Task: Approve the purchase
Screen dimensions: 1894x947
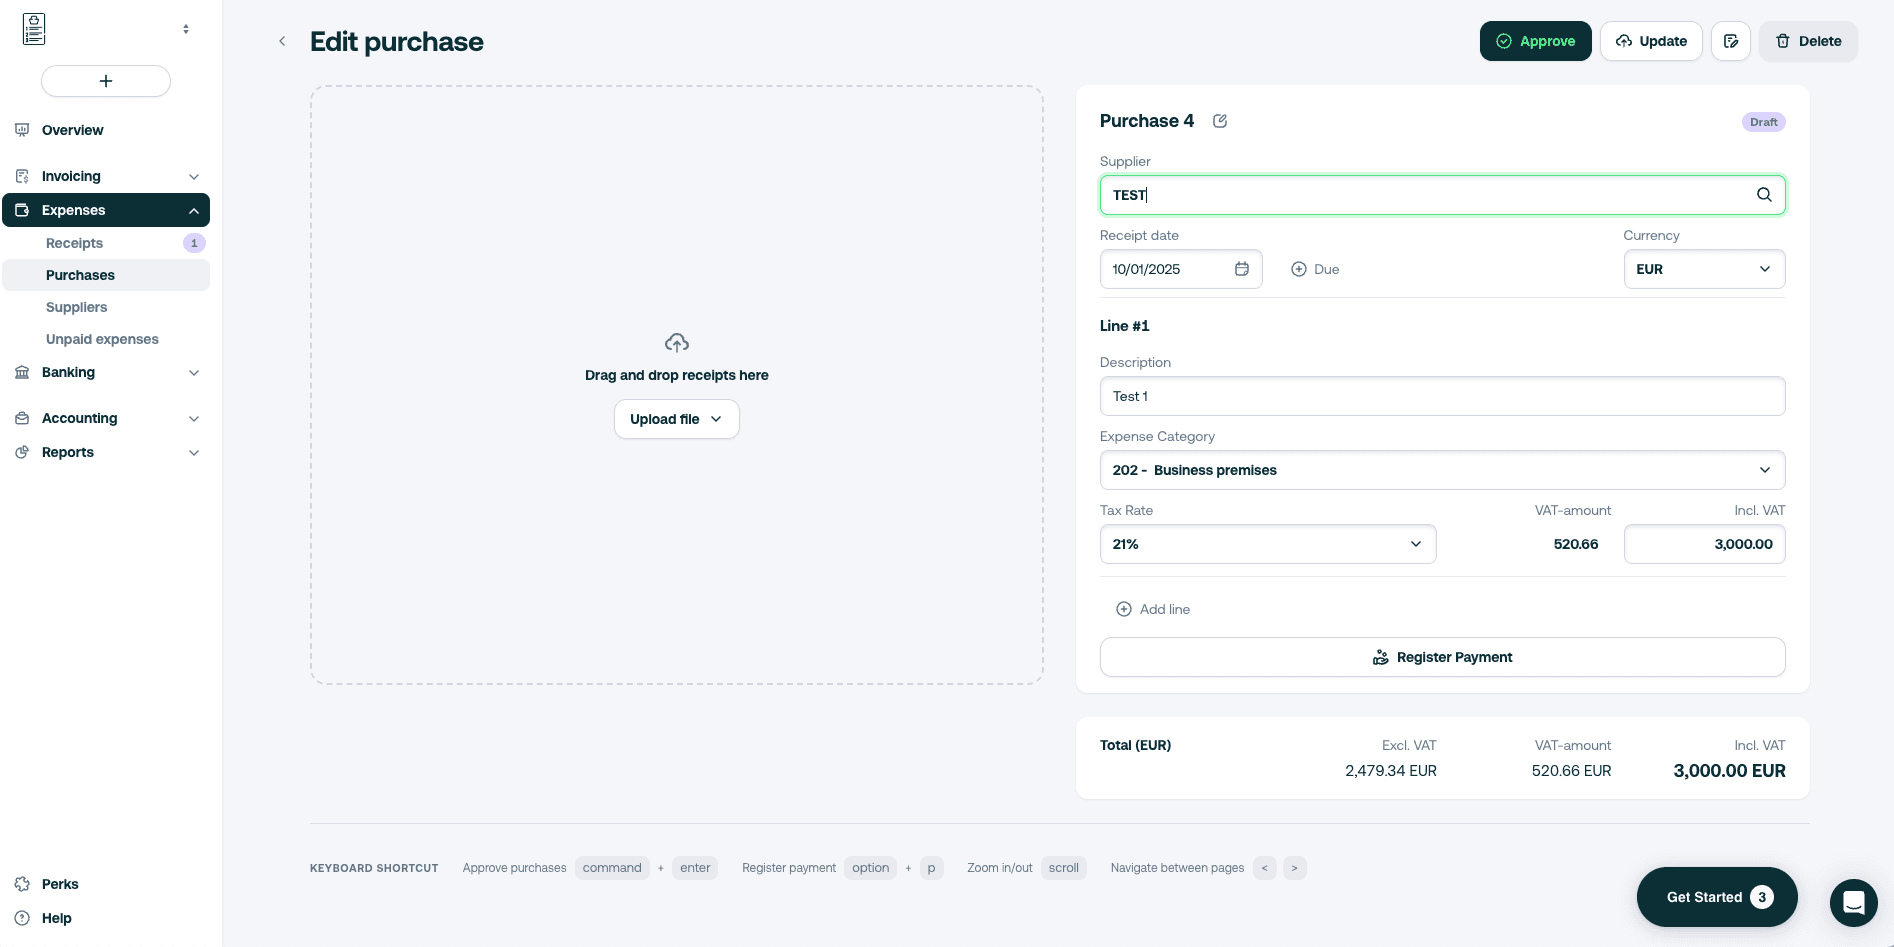Action: pos(1535,41)
